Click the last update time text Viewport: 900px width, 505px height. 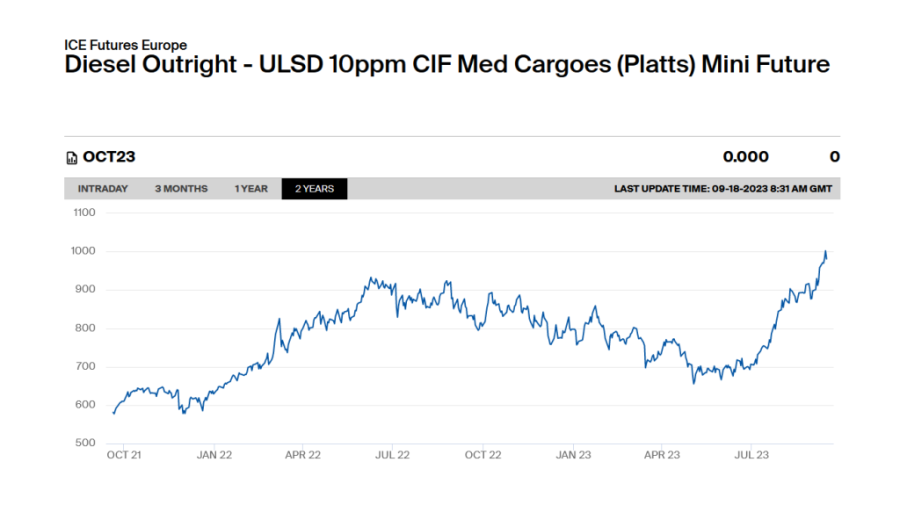click(x=722, y=189)
